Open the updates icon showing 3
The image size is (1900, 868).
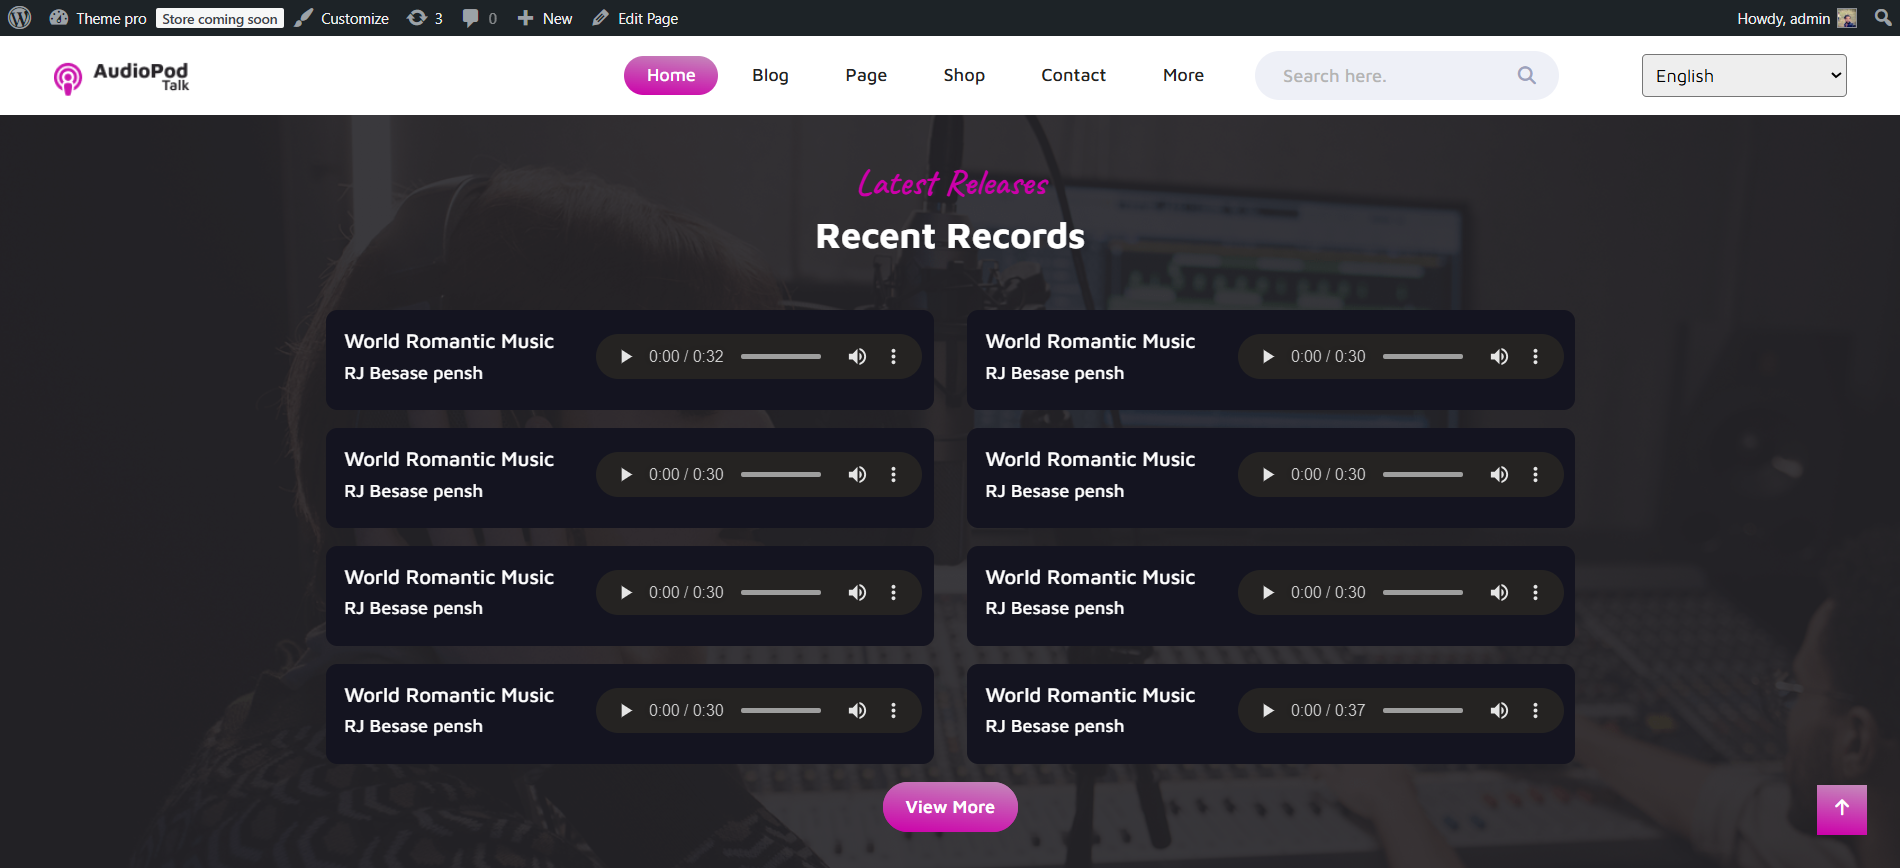point(424,18)
